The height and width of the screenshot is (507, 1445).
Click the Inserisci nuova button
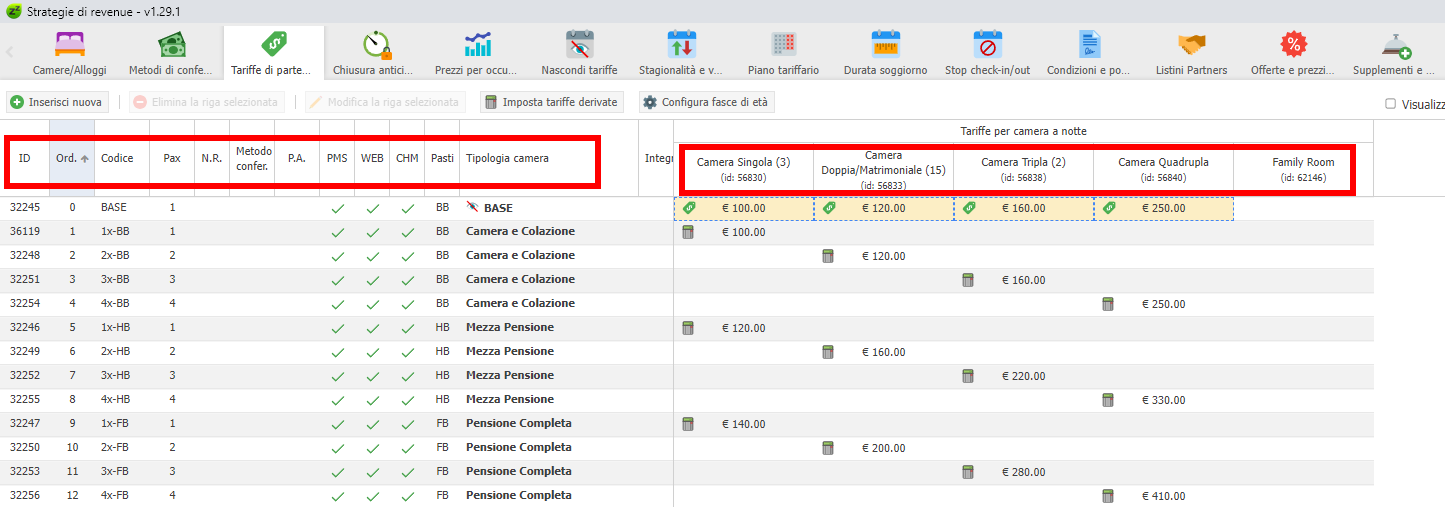click(x=56, y=102)
